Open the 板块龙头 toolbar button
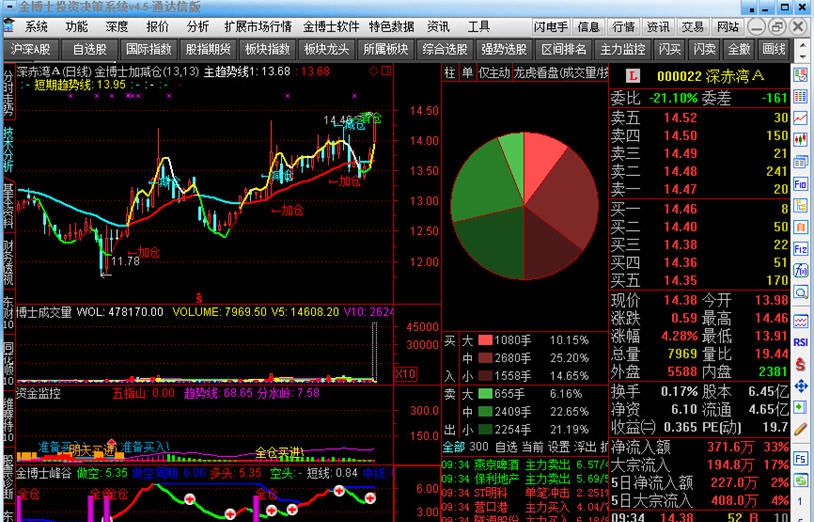The image size is (814, 522). 327,49
